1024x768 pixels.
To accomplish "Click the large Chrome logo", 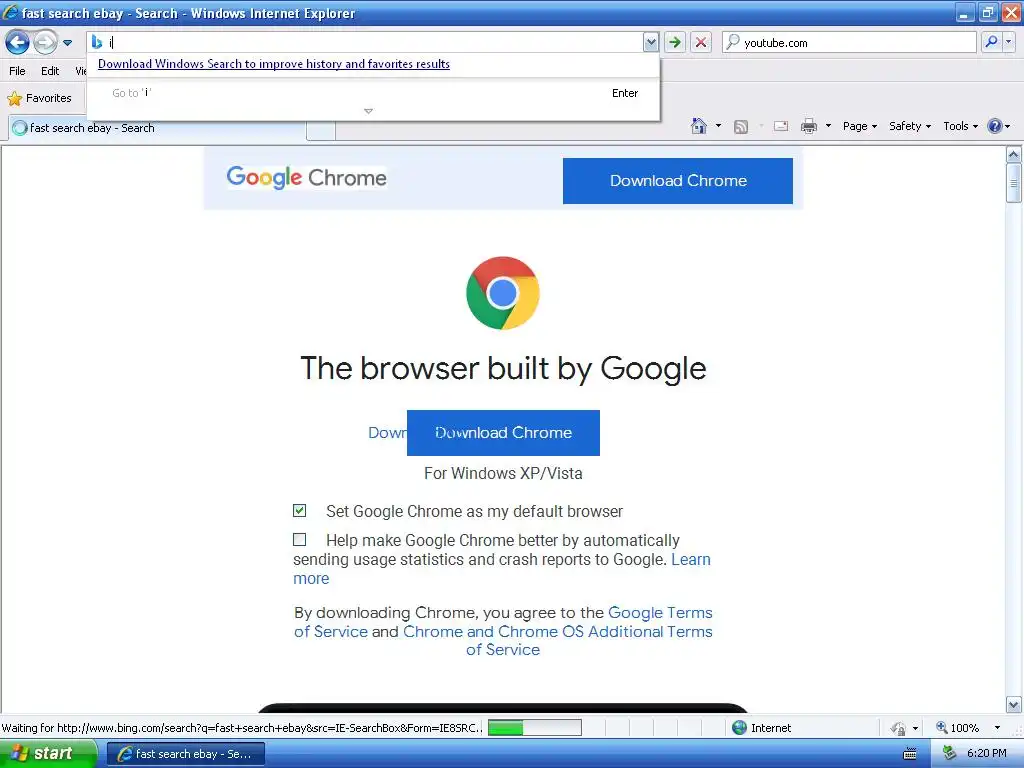I will point(503,293).
